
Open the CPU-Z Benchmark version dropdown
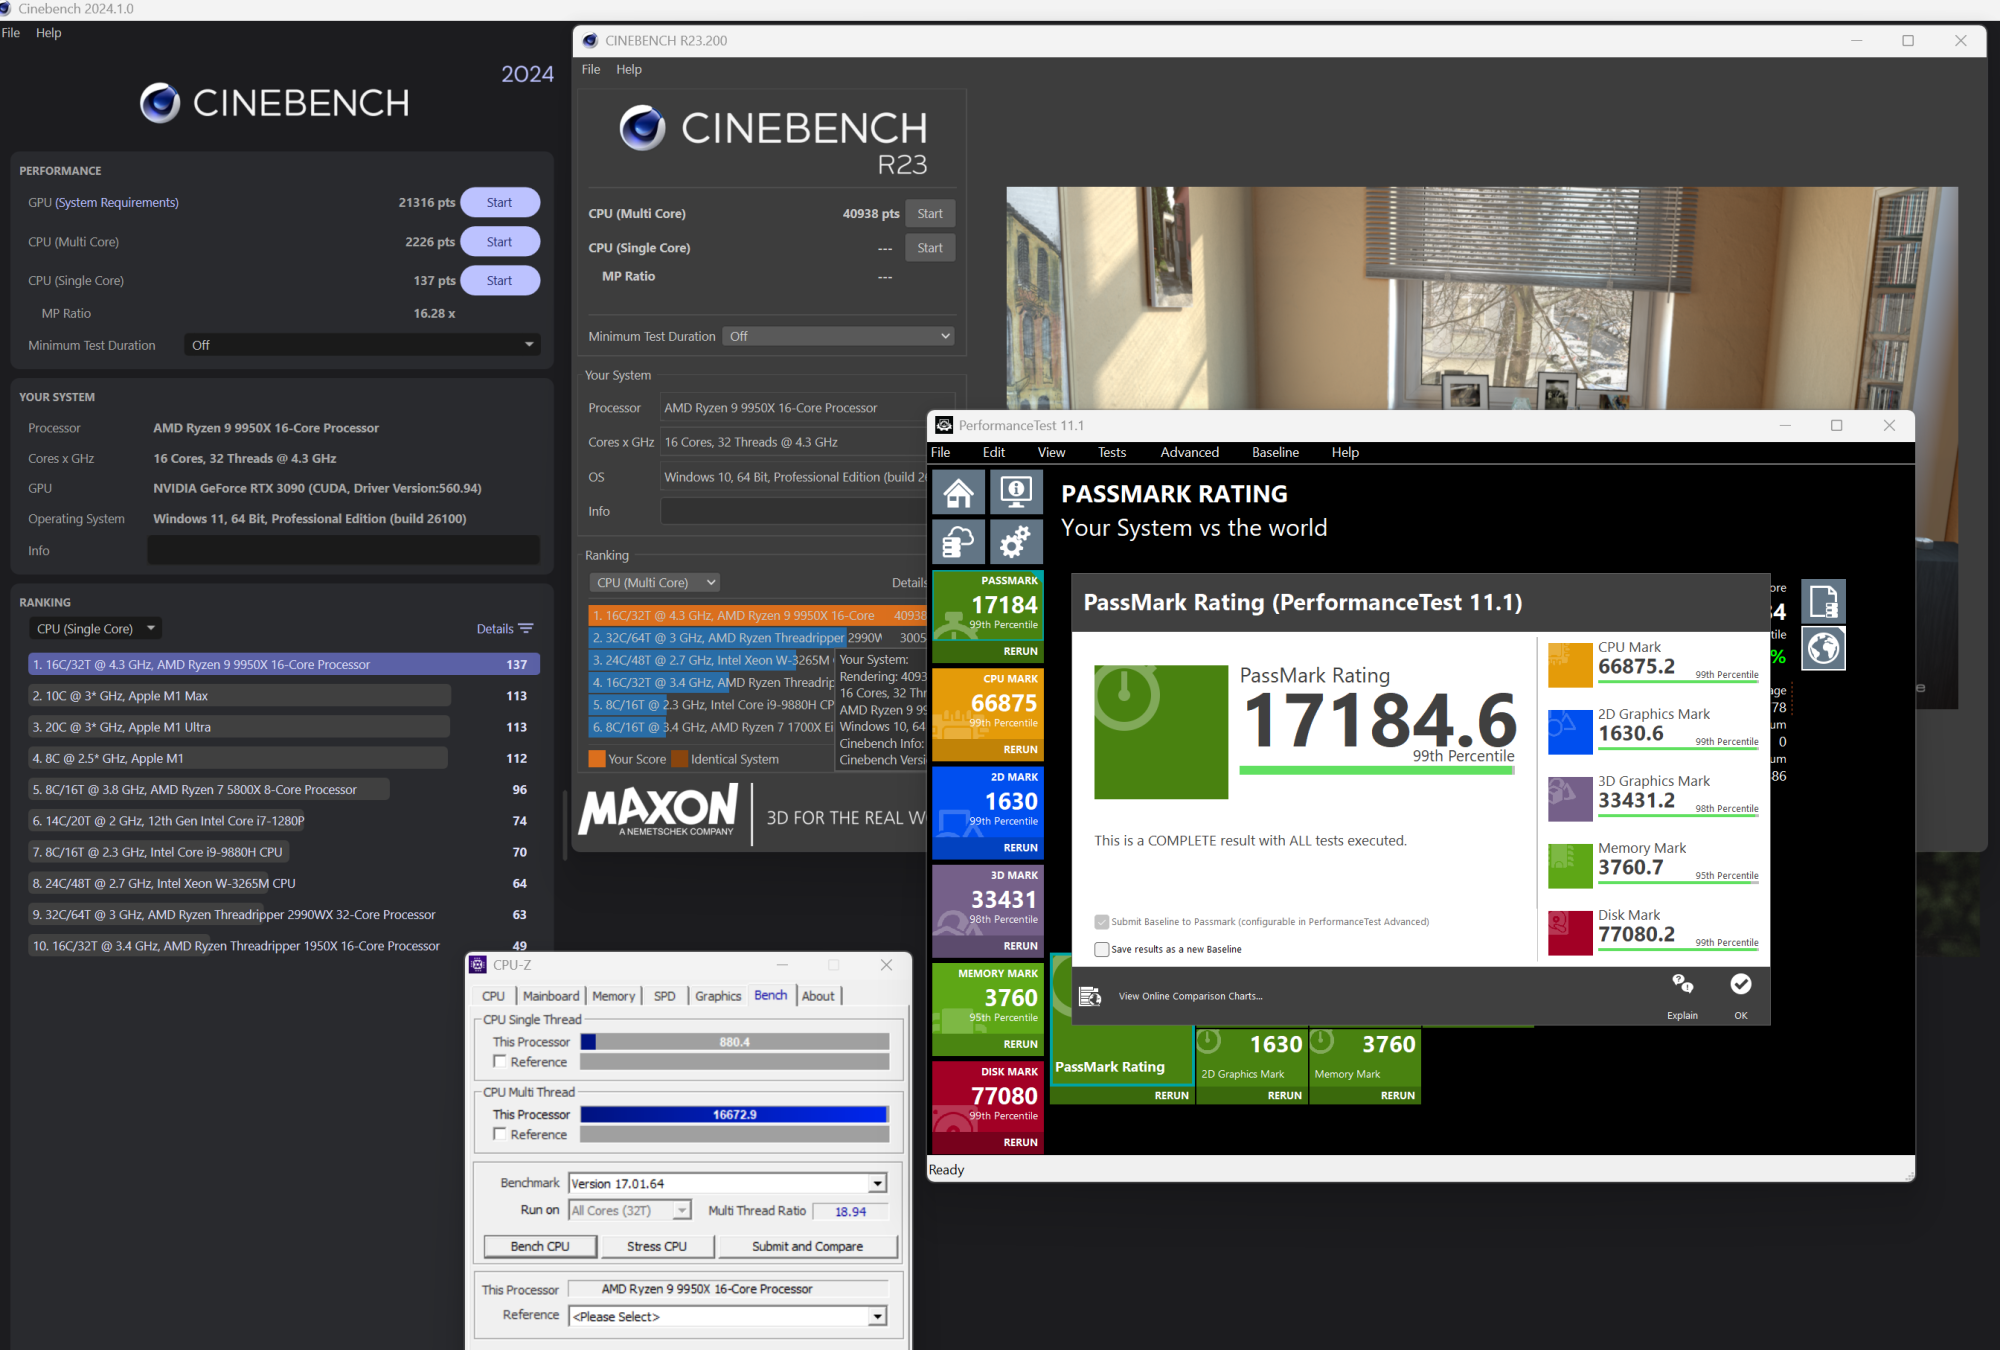[x=727, y=1184]
